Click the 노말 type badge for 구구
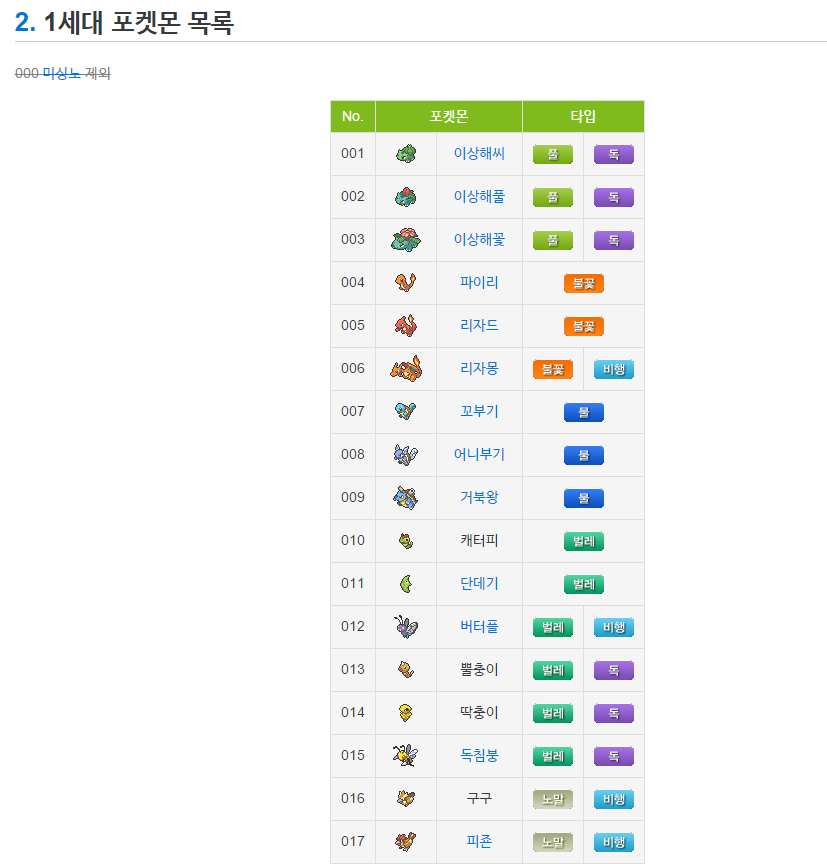This screenshot has height=864, width=827. tap(553, 799)
